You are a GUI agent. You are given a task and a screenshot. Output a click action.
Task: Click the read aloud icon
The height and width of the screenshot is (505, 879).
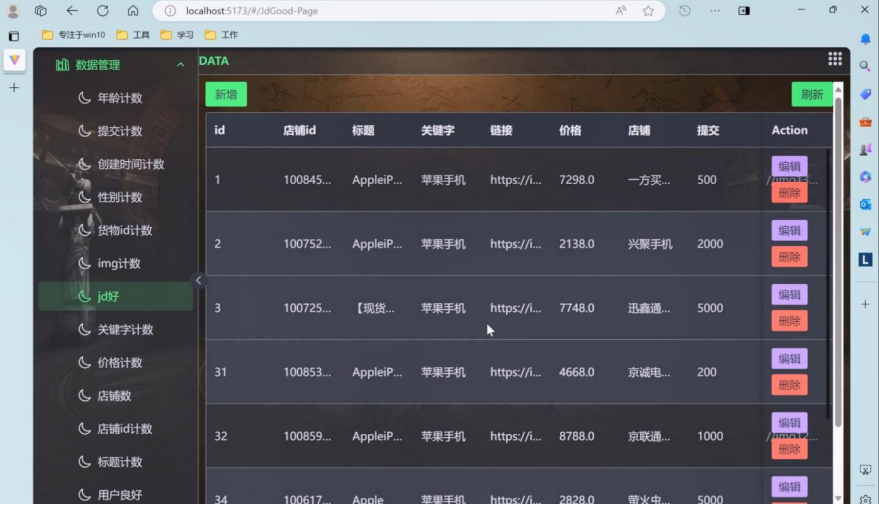[621, 11]
